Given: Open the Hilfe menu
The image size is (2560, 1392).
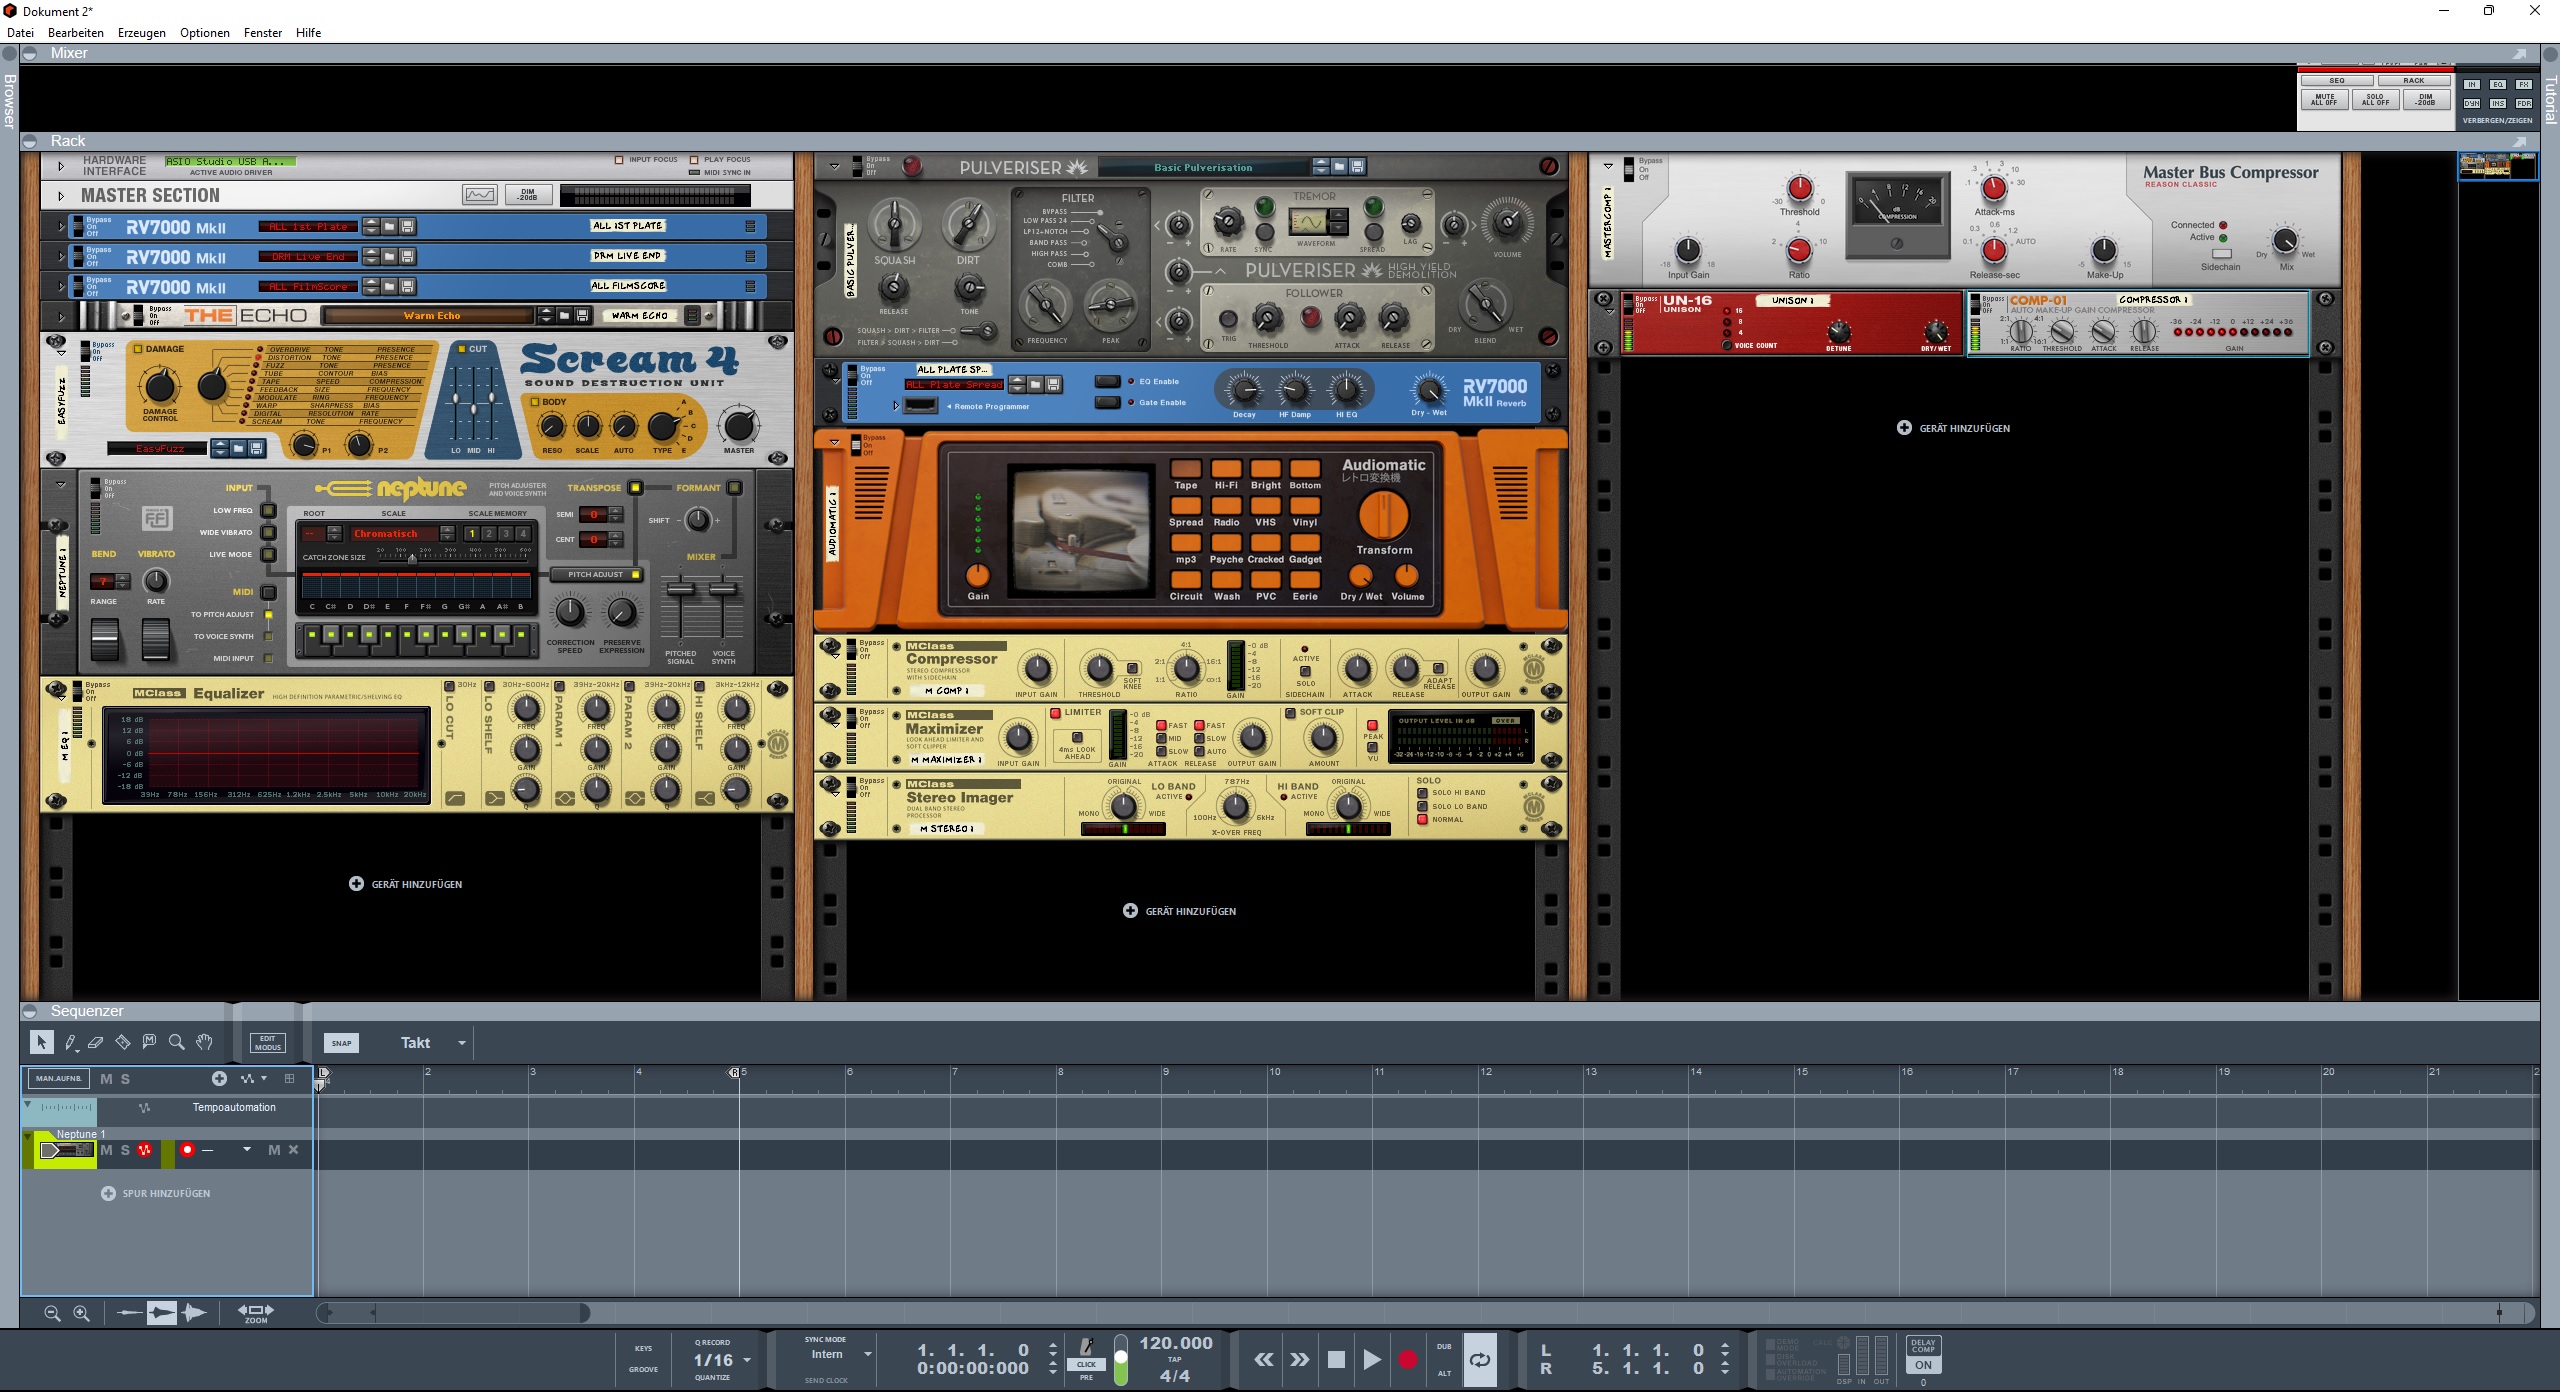Looking at the screenshot, I should pyautogui.click(x=309, y=32).
